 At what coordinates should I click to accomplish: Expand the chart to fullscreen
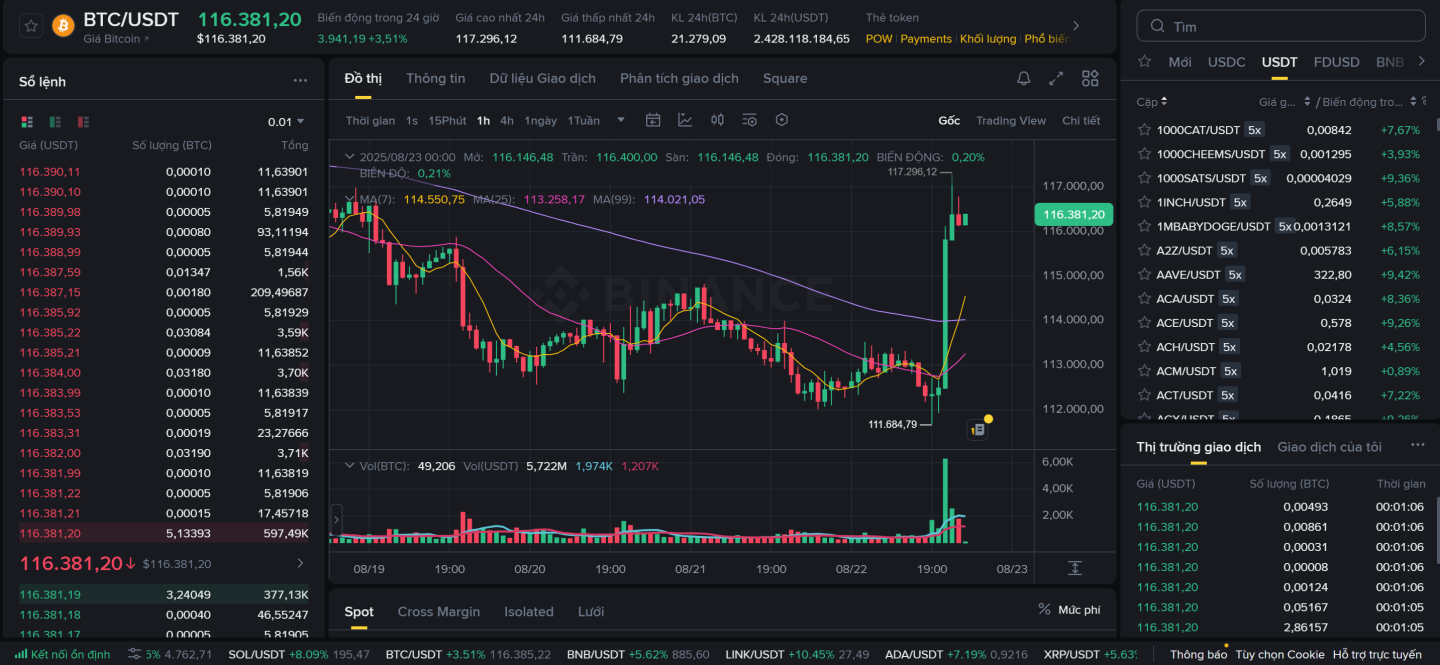click(x=1056, y=78)
